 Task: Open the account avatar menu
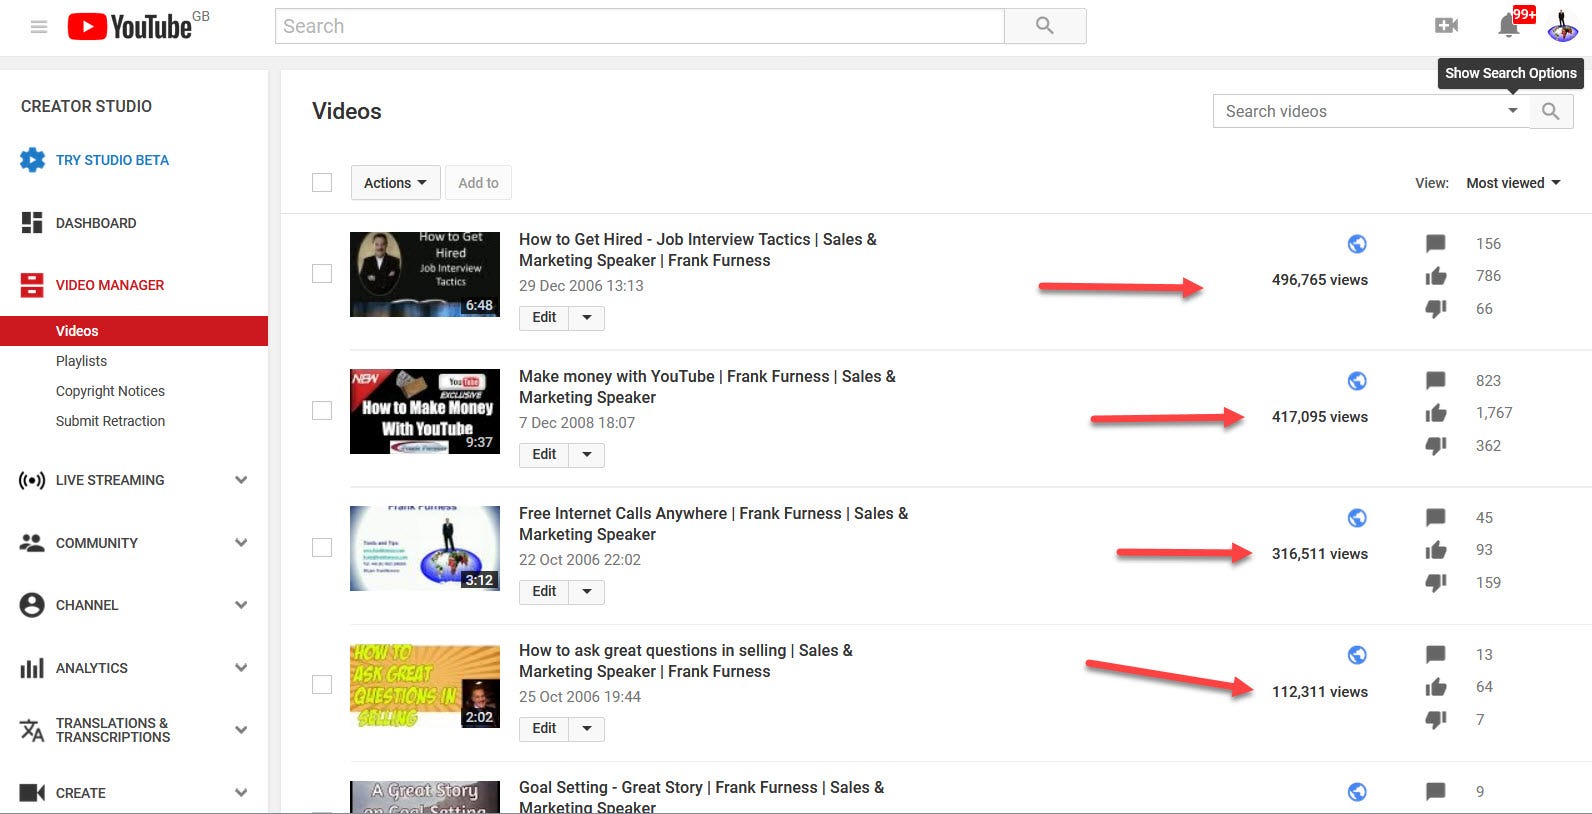tap(1562, 26)
